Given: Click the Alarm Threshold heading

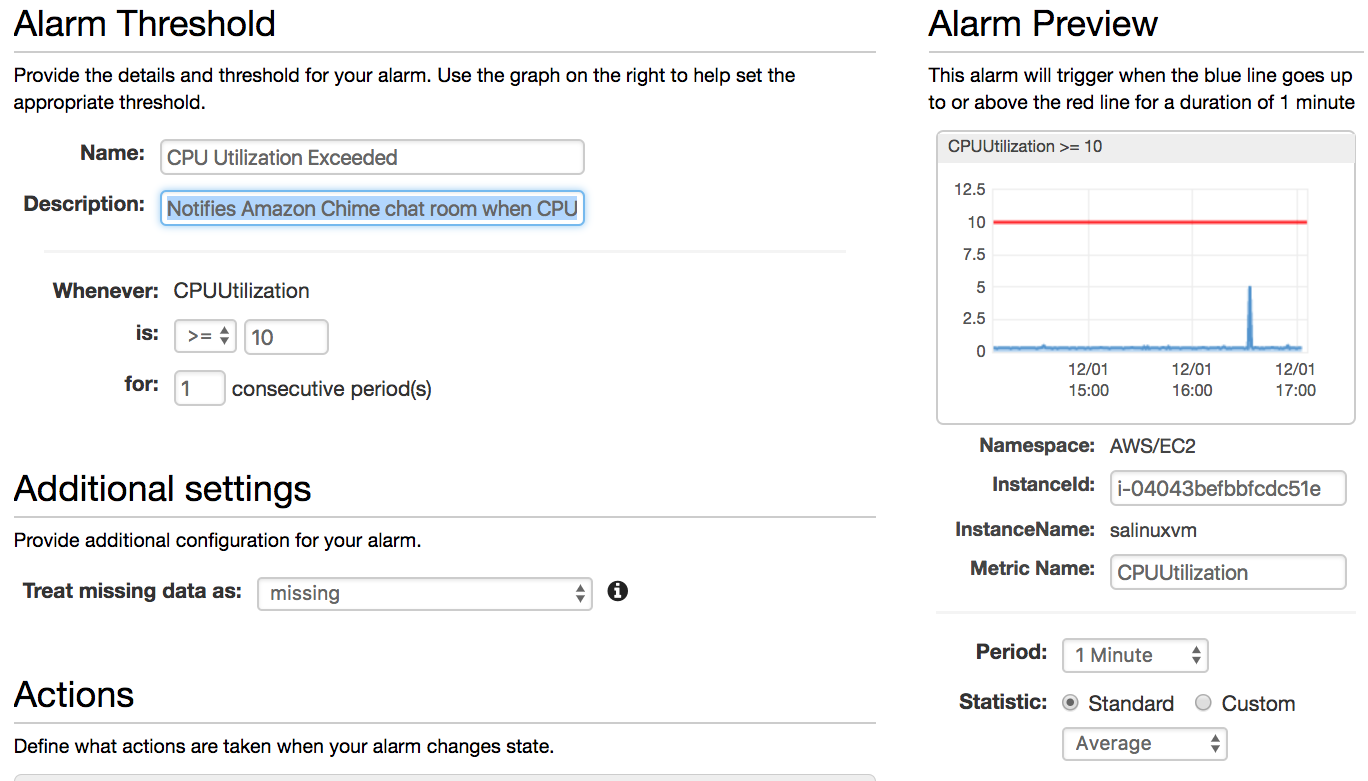Looking at the screenshot, I should click(x=145, y=23).
